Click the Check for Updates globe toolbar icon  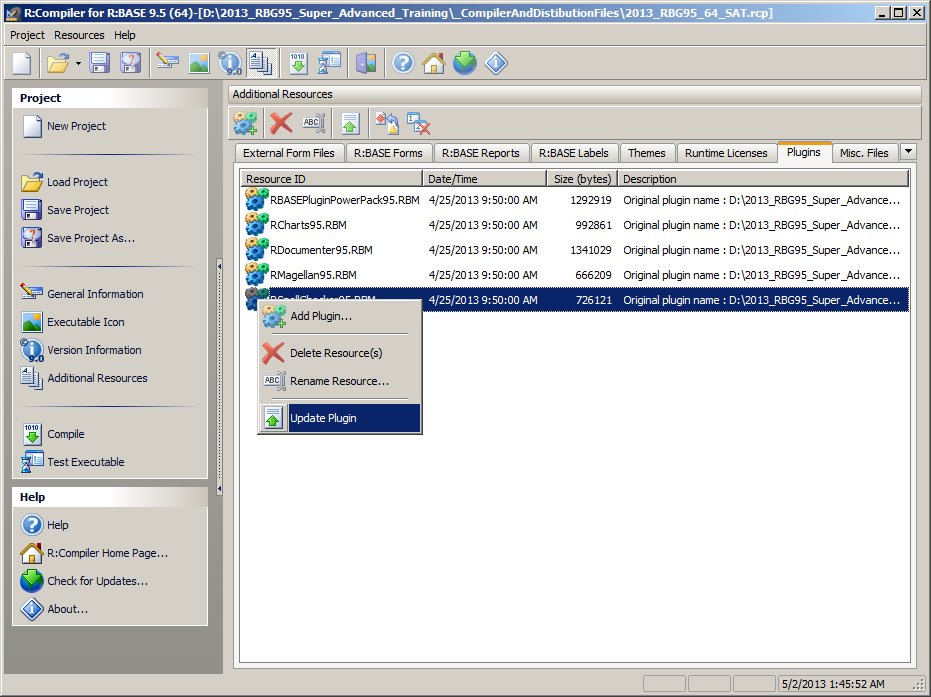tap(465, 63)
